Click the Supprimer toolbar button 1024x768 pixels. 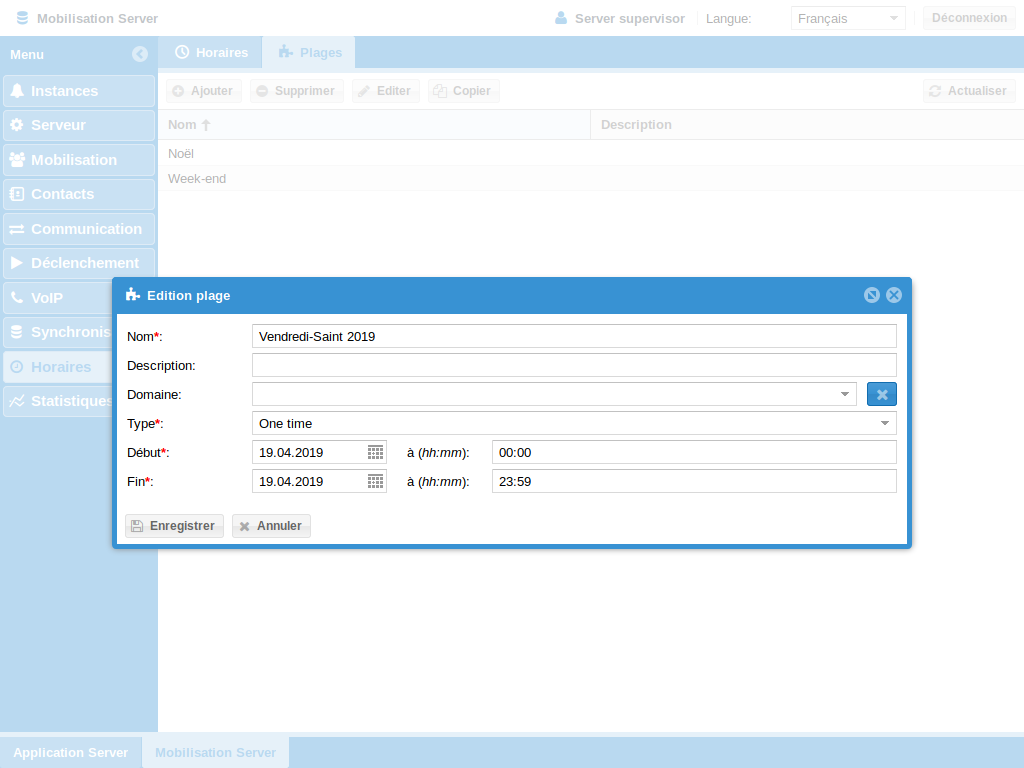click(296, 91)
